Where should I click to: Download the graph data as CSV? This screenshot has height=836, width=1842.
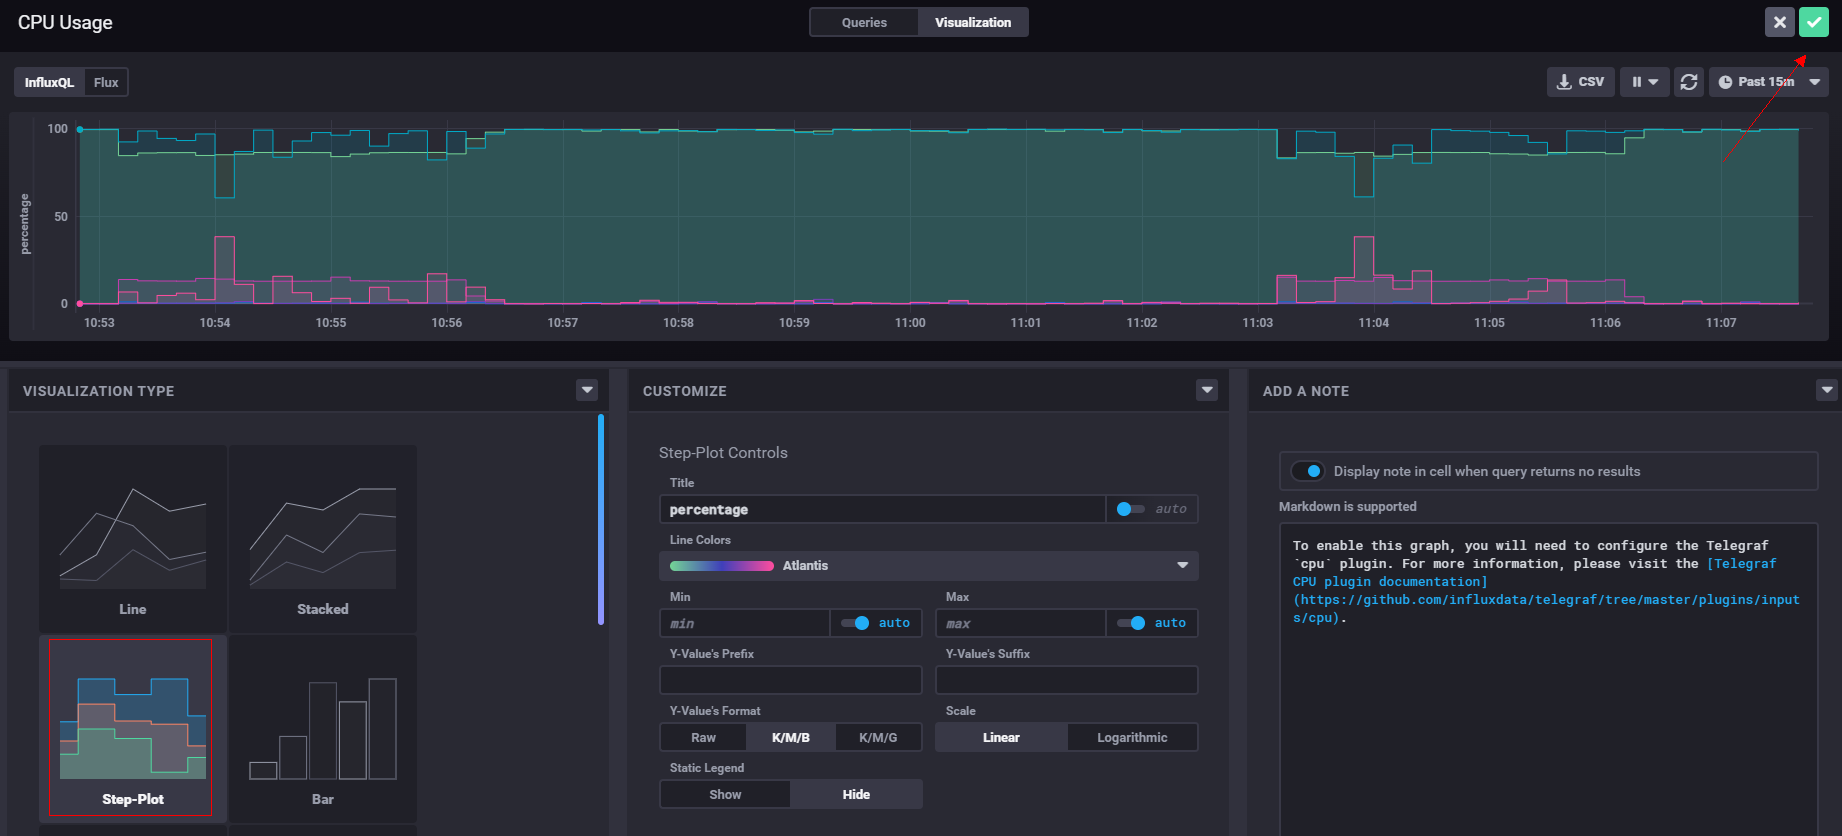1580,82
